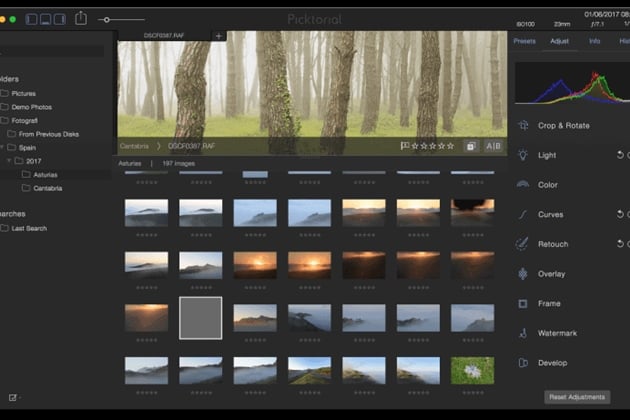
Task: Open the white flower on grass thumbnail
Action: click(472, 371)
